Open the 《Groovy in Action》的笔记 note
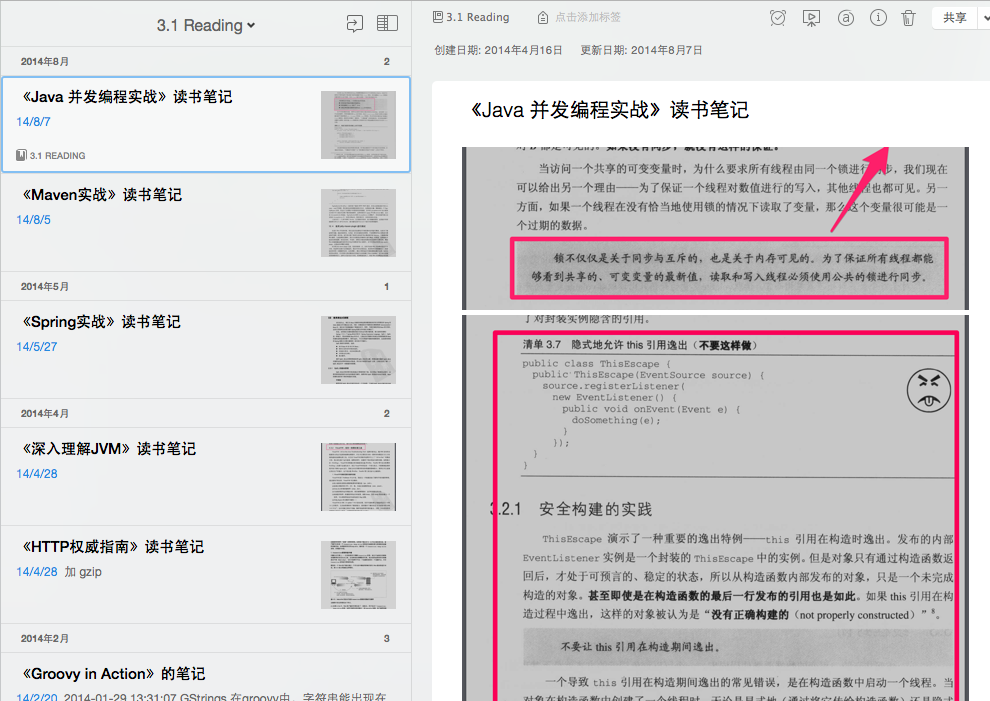Viewport: 990px width, 701px height. (x=206, y=678)
